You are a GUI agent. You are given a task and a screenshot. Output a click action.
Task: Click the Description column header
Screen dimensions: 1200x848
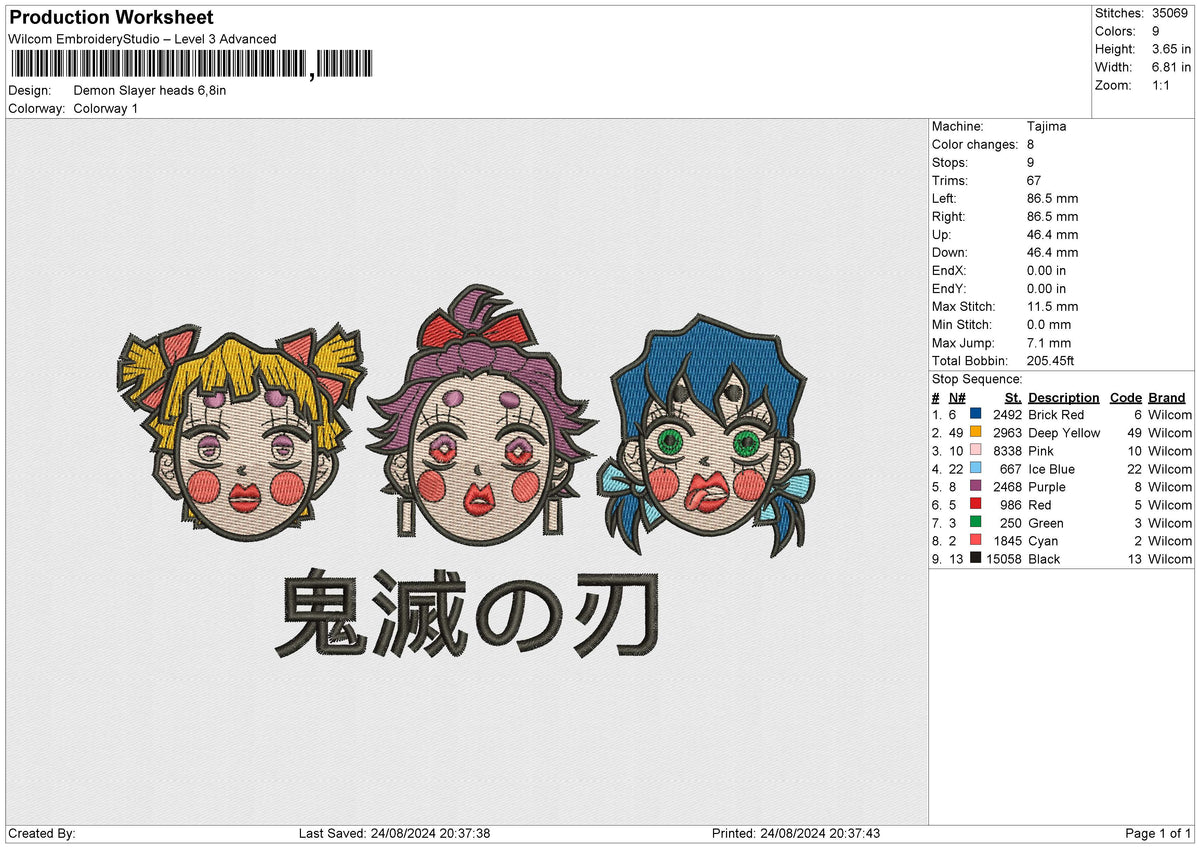(1063, 398)
